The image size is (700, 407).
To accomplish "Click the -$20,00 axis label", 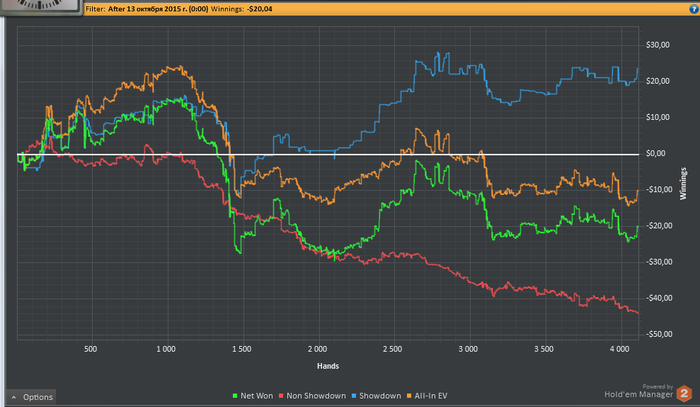I will pos(659,225).
